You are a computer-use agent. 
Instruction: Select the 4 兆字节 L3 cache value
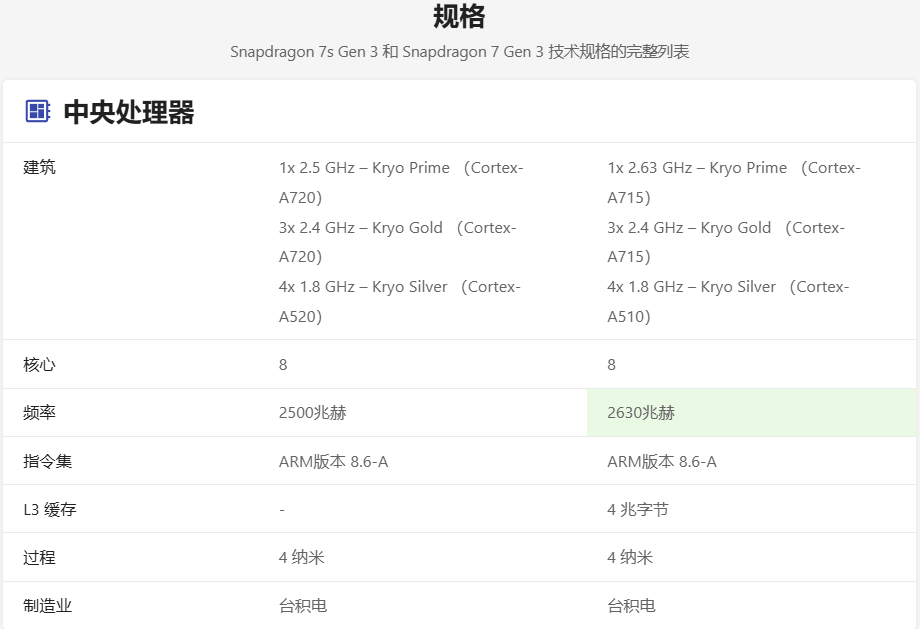click(x=638, y=509)
